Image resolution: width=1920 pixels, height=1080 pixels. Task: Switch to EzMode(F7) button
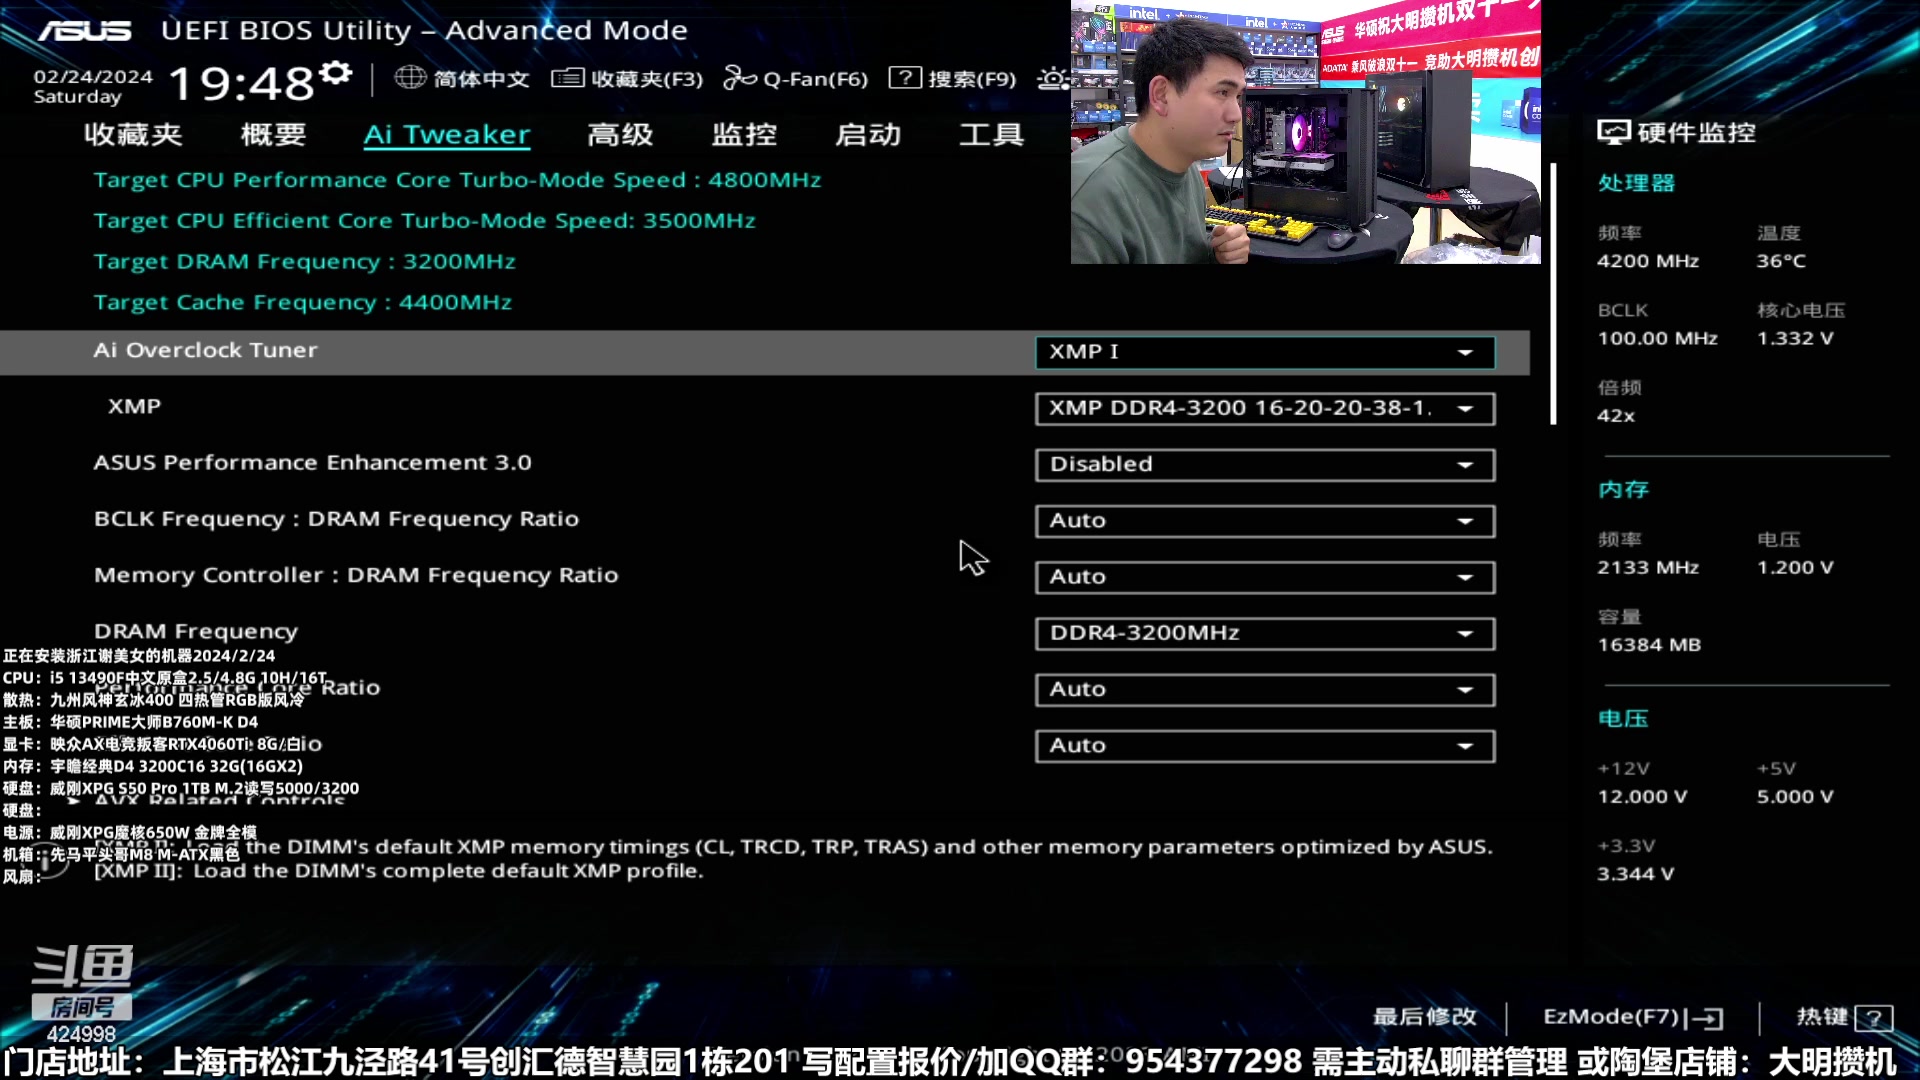point(1610,1017)
